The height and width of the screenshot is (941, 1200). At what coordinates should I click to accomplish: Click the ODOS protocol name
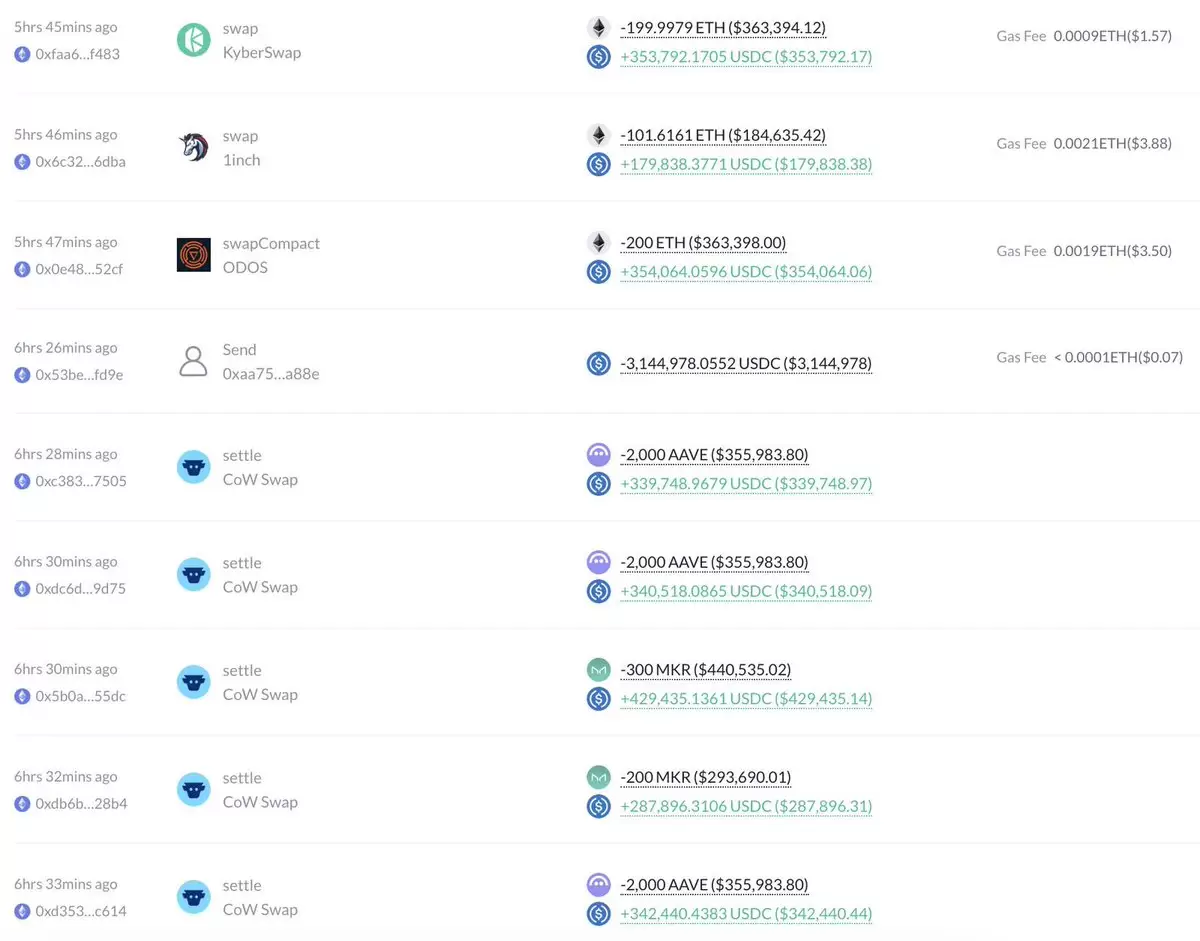pos(245,267)
